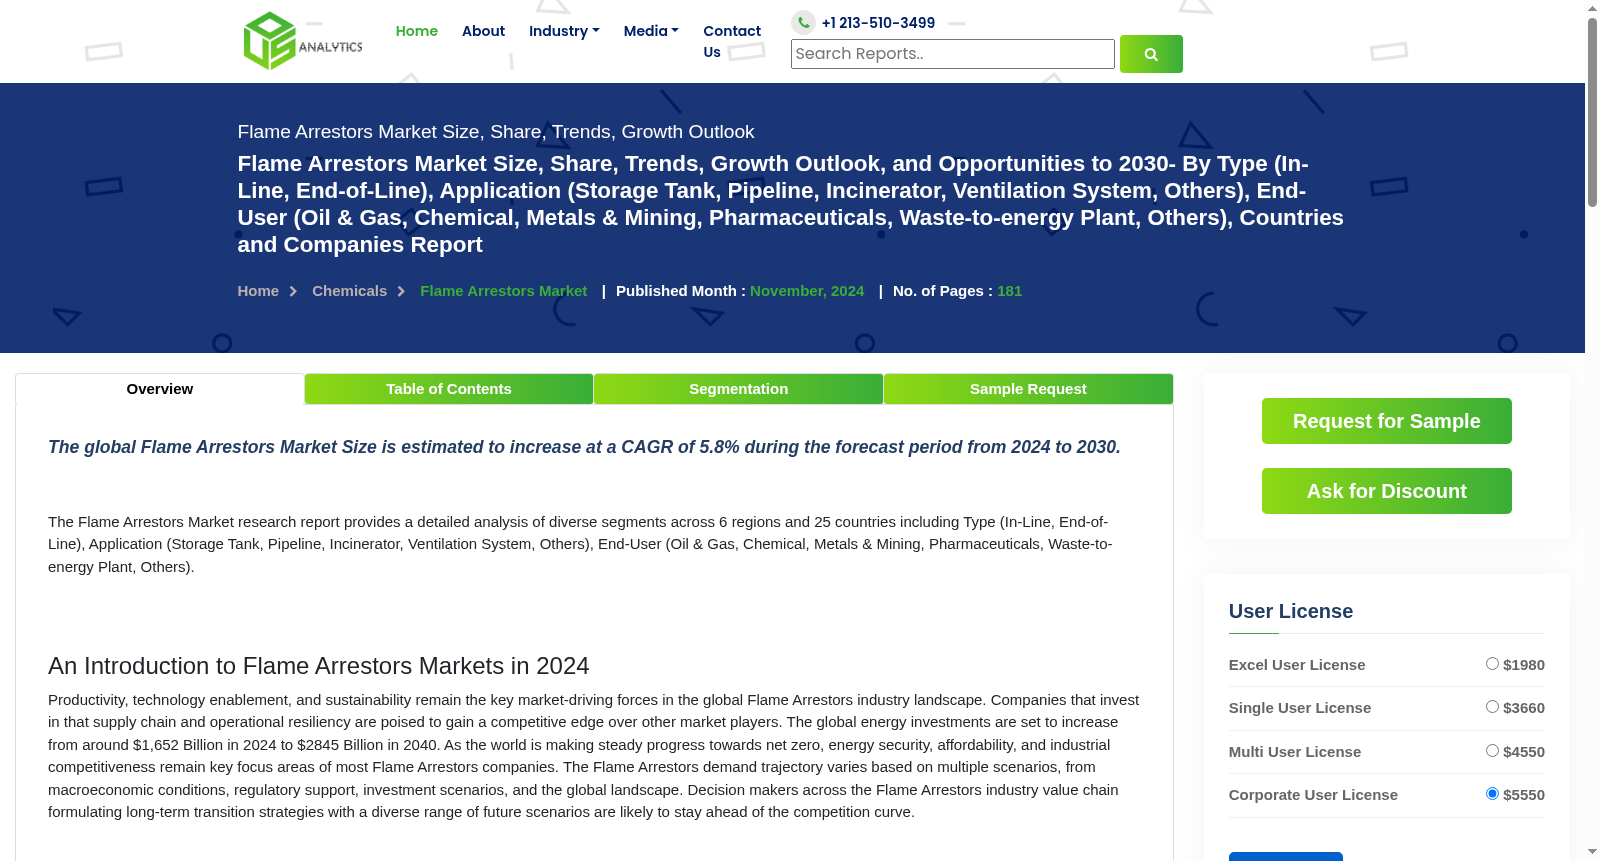Click the chevron after Home breadcrumb

tap(293, 291)
